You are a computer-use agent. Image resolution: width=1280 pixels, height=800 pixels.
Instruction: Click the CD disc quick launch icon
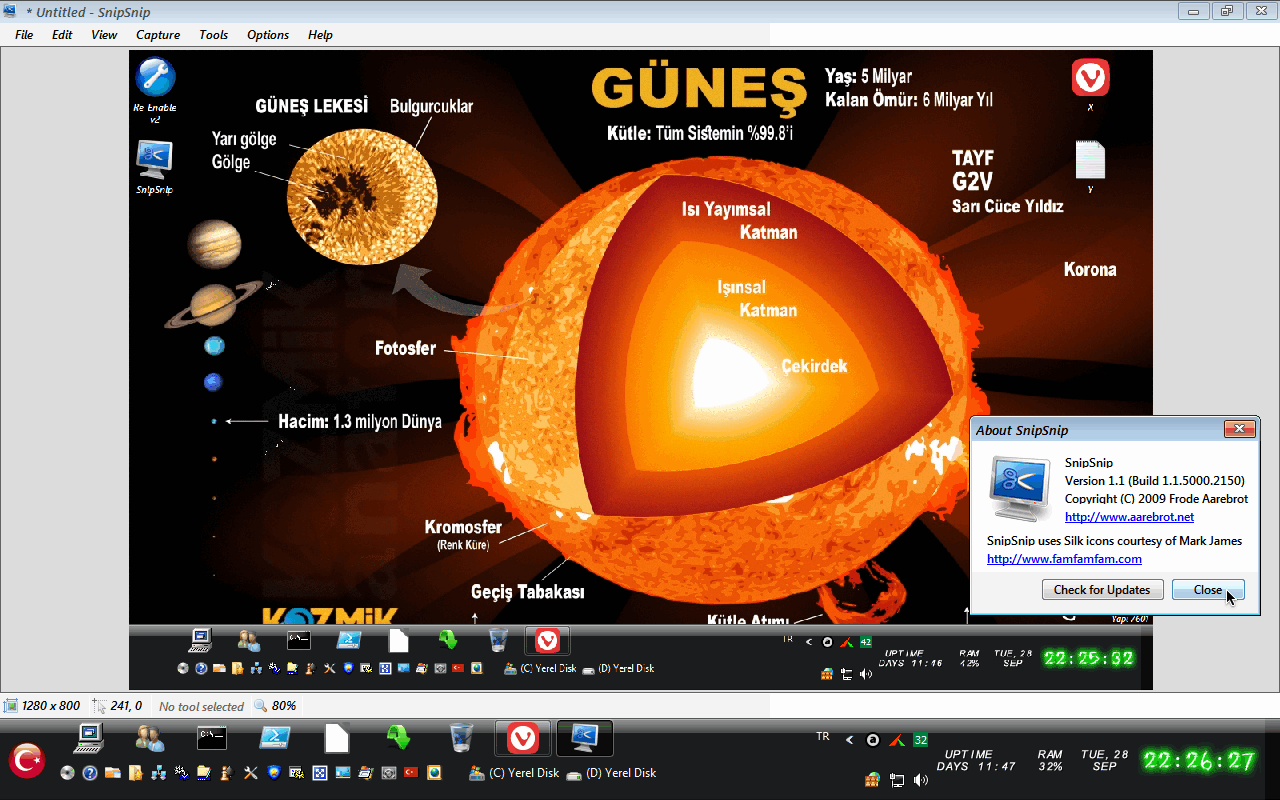[x=68, y=773]
